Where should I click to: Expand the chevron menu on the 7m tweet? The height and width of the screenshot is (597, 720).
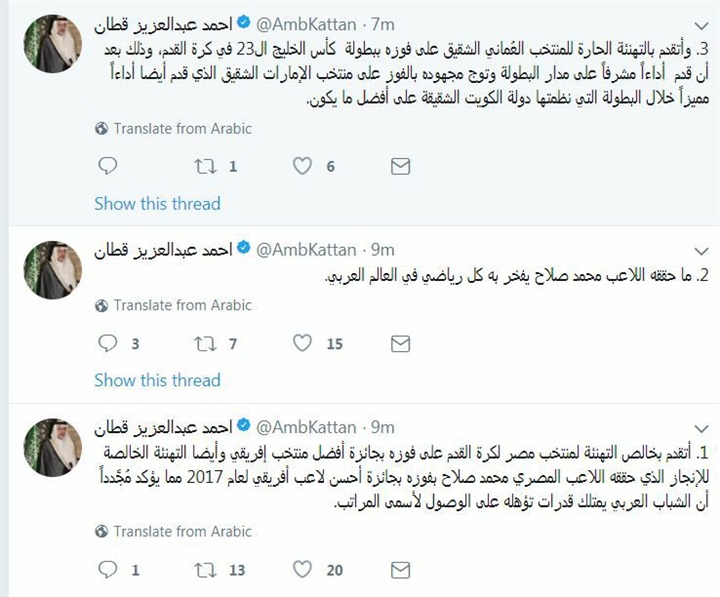pos(701,26)
